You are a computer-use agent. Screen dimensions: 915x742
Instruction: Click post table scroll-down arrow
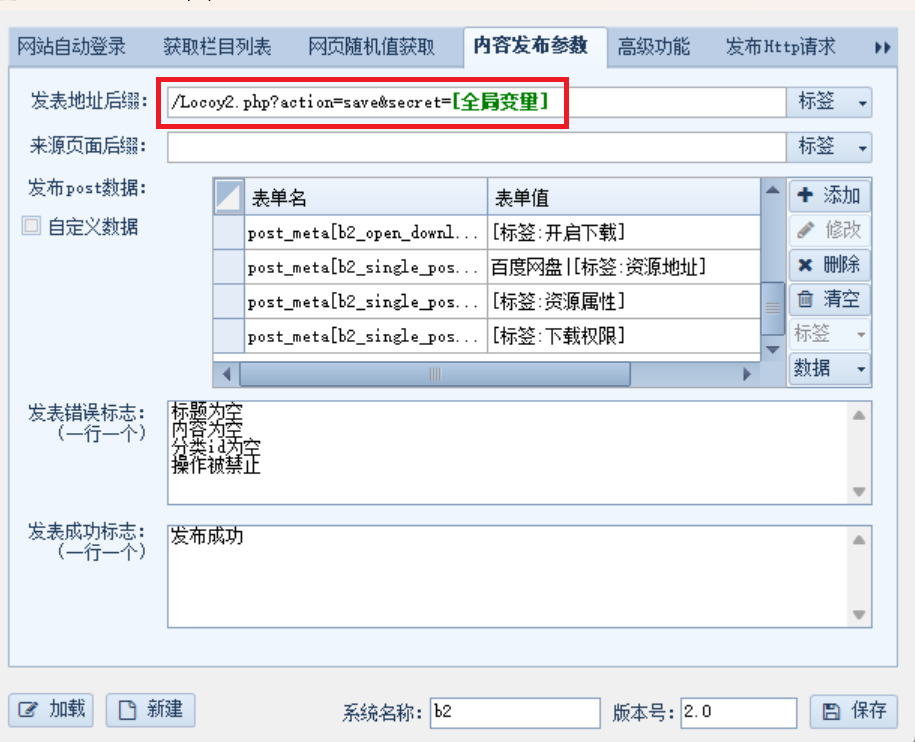click(x=773, y=350)
